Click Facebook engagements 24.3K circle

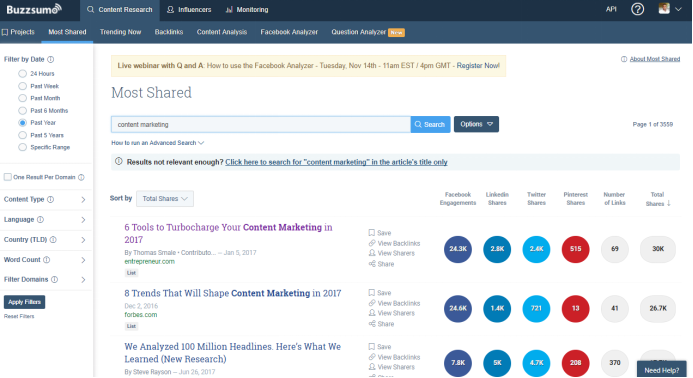point(458,249)
